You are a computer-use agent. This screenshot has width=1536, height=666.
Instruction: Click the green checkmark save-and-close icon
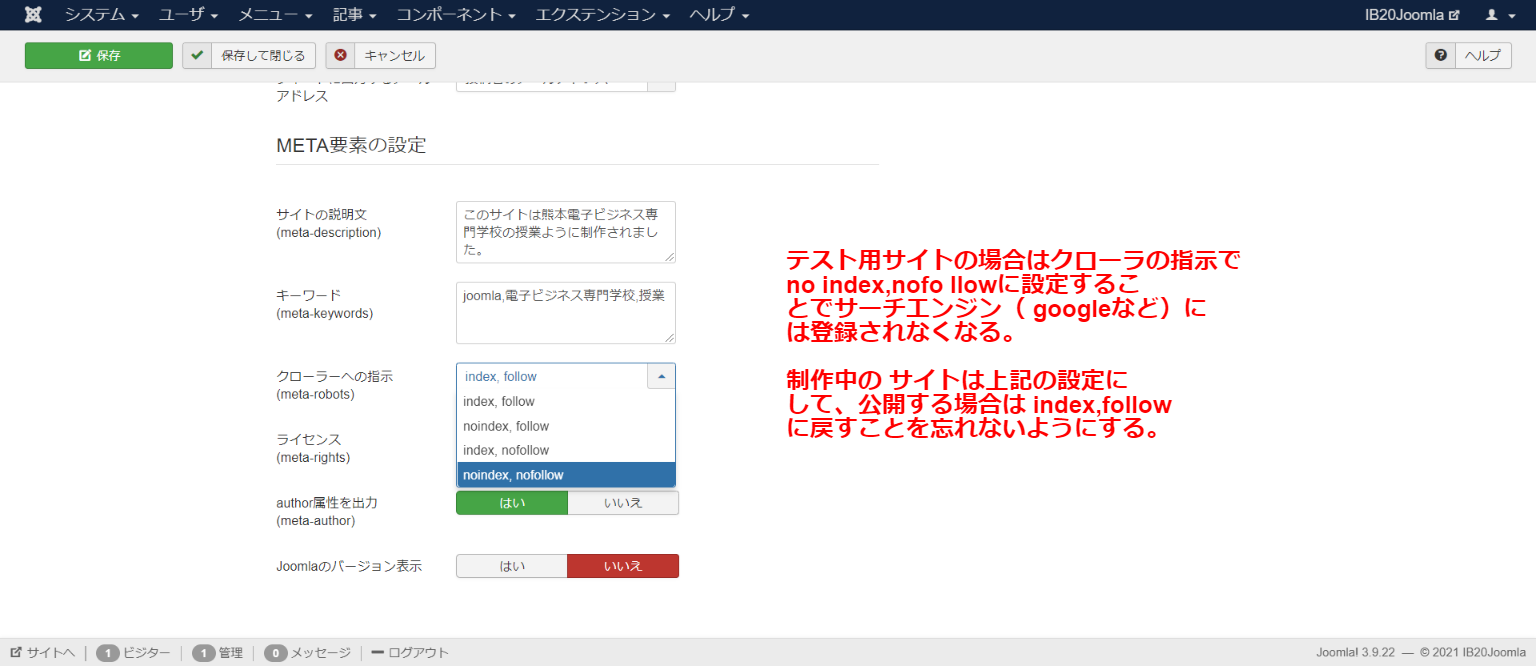pos(197,56)
